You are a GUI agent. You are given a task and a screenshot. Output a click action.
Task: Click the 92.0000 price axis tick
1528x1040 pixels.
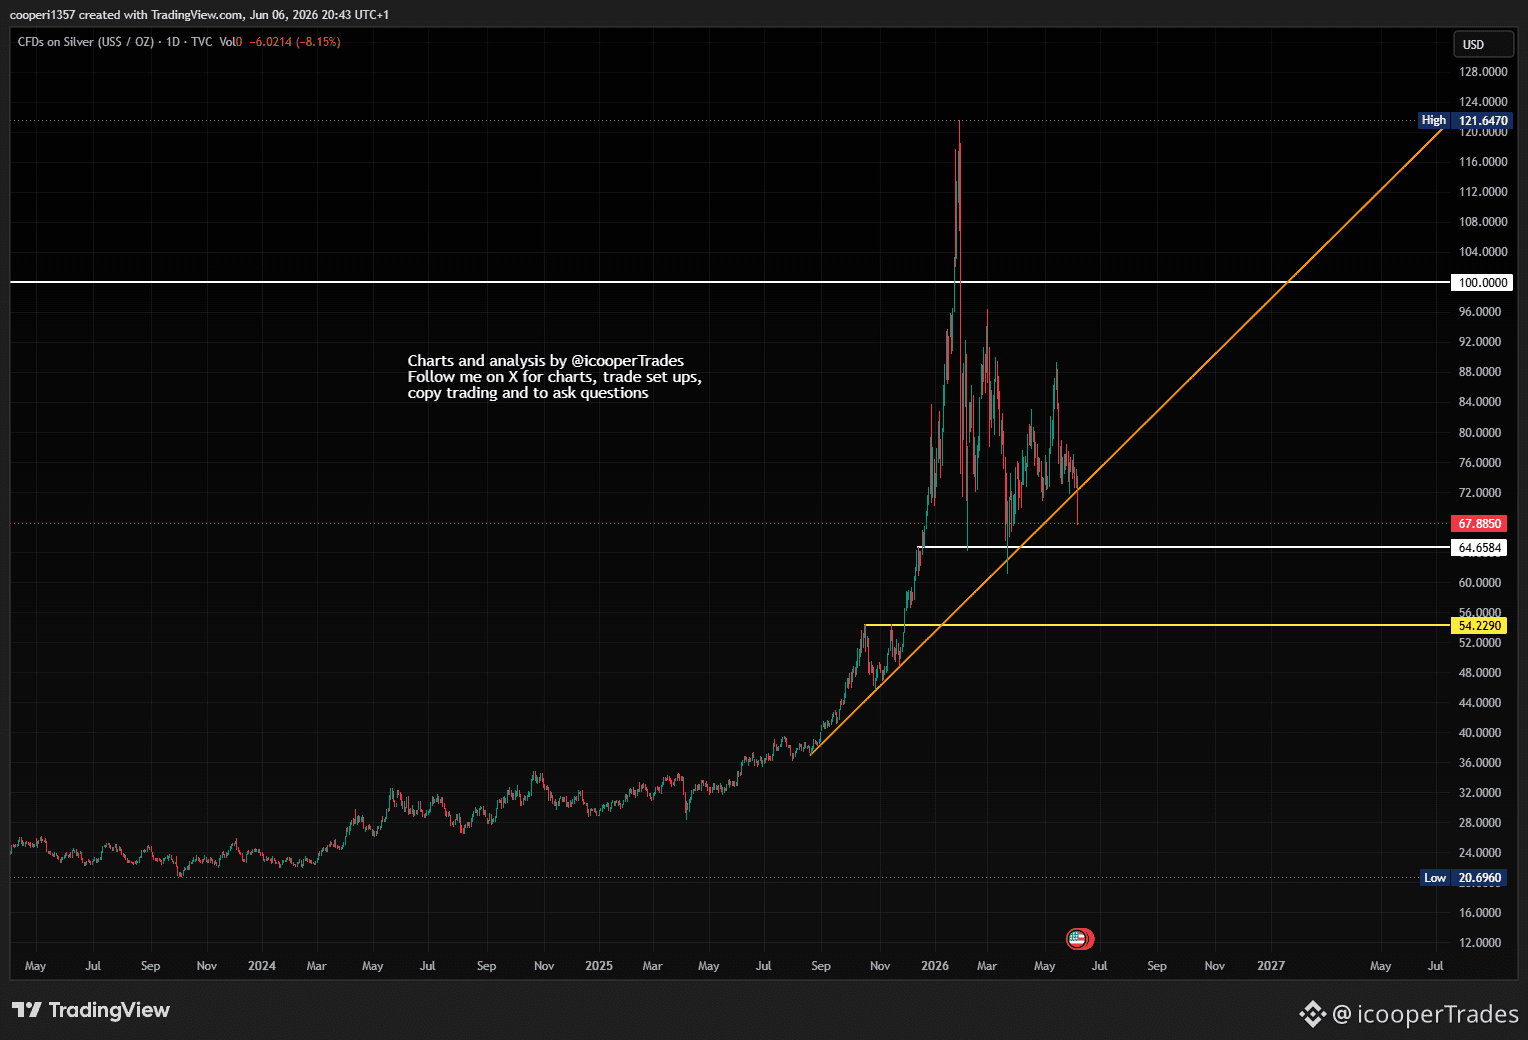[1480, 342]
